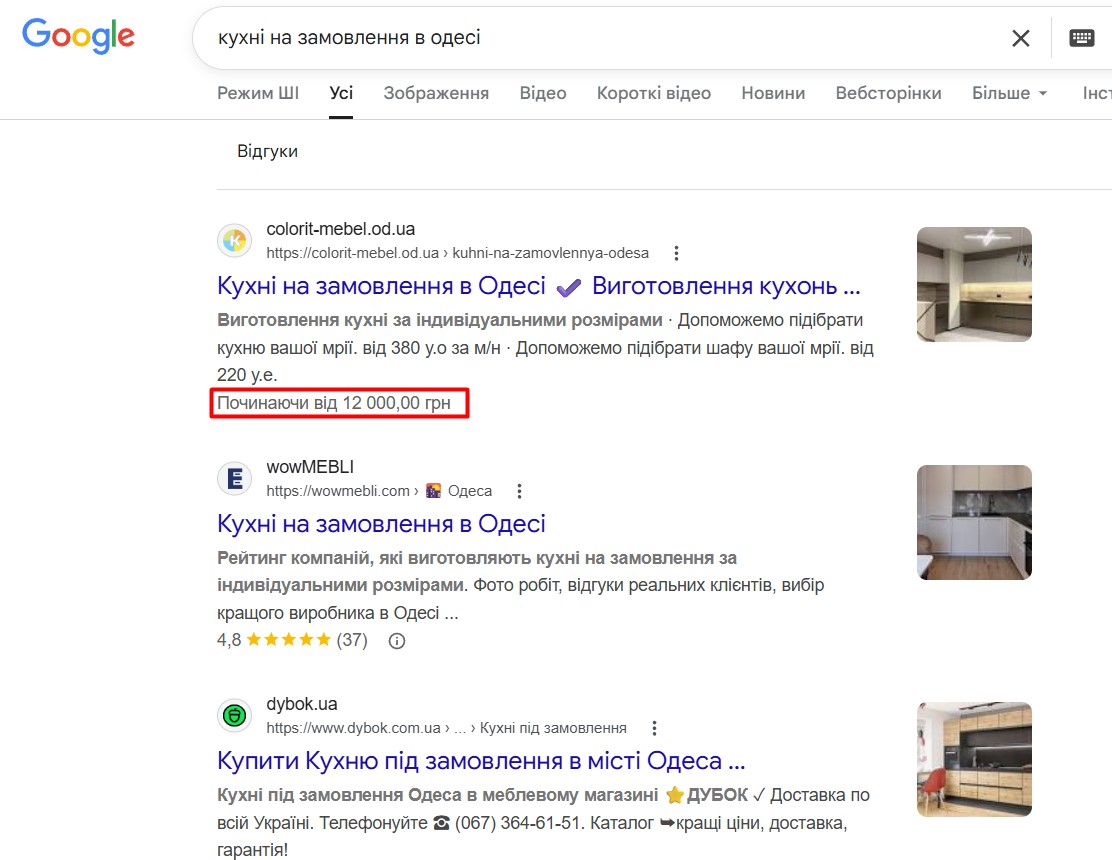The width and height of the screenshot is (1112, 860).
Task: Open the wowMEBLI white kitchen thumbnail
Action: pos(974,523)
